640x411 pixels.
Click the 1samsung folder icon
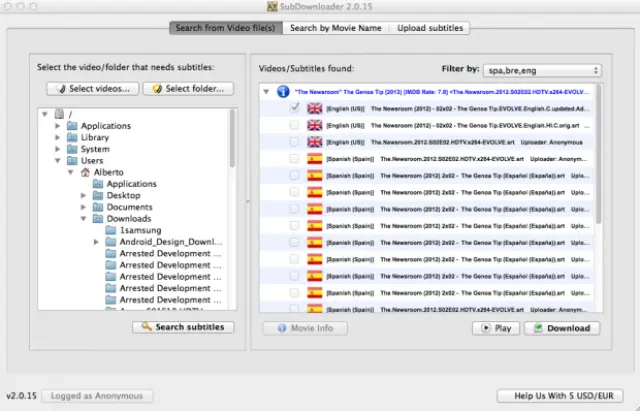(x=110, y=230)
